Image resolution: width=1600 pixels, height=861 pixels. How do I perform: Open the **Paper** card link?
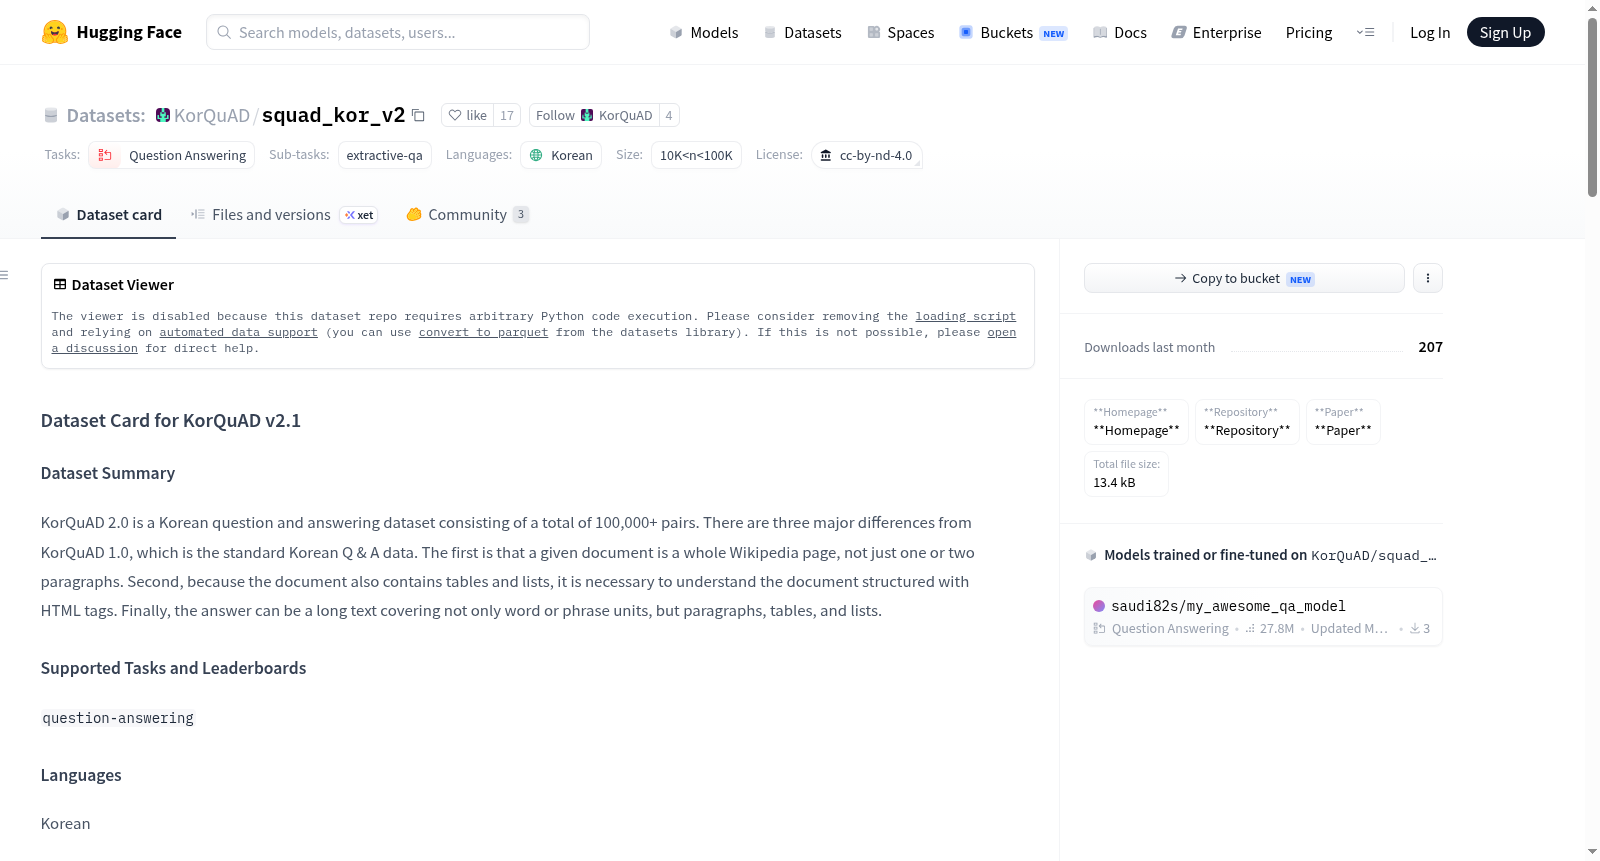pyautogui.click(x=1343, y=422)
